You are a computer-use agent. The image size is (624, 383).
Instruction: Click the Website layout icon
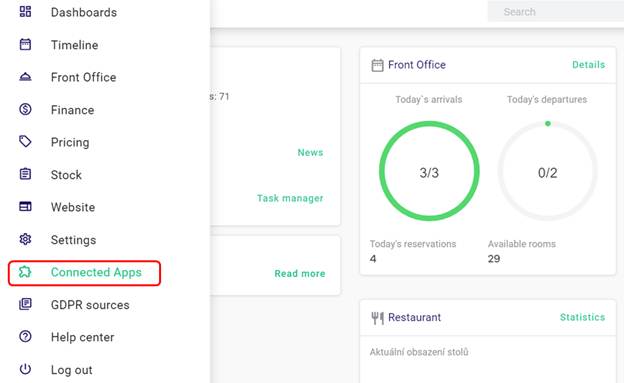click(25, 207)
